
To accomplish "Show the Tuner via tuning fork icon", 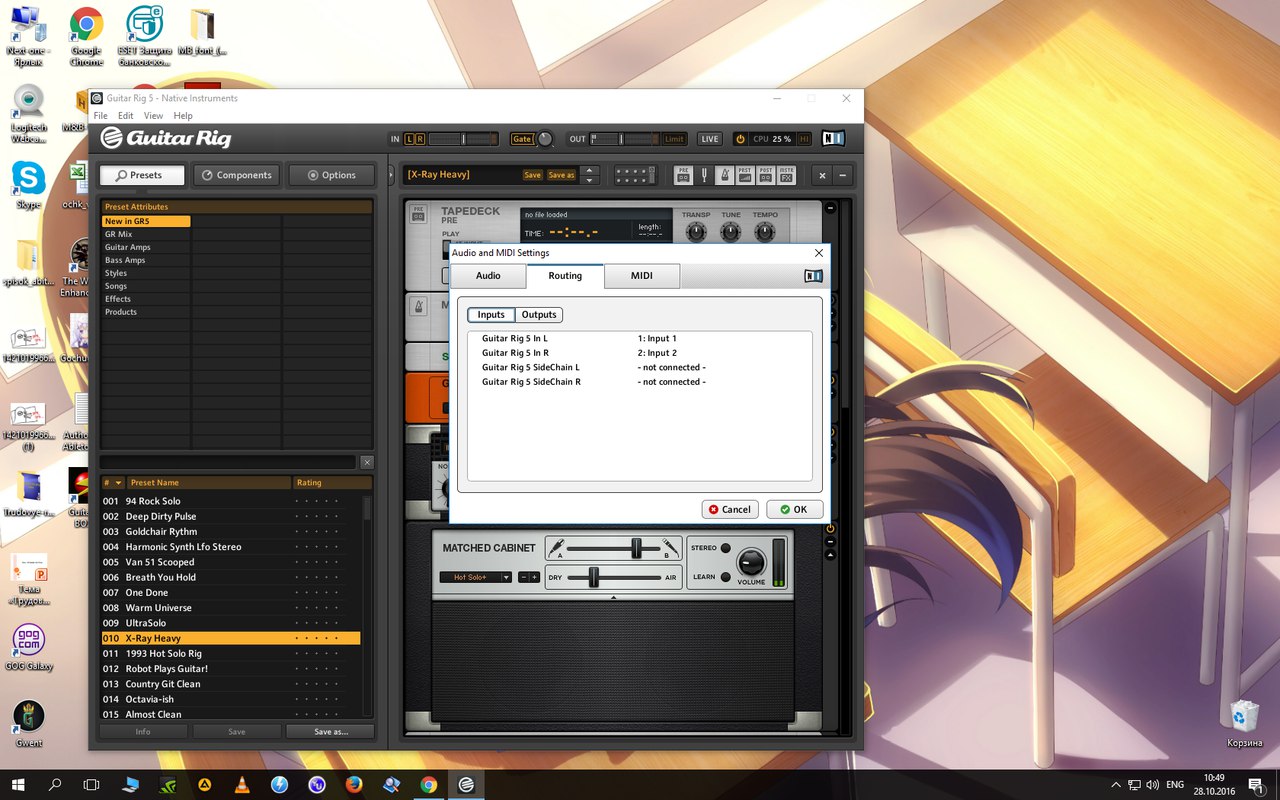I will pos(704,174).
